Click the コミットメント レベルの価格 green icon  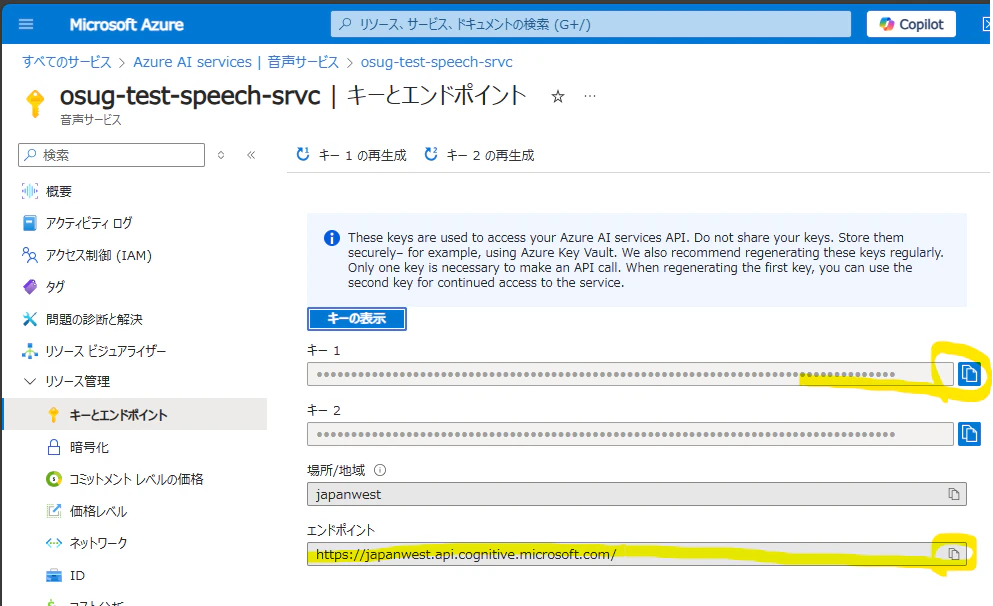tap(54, 479)
